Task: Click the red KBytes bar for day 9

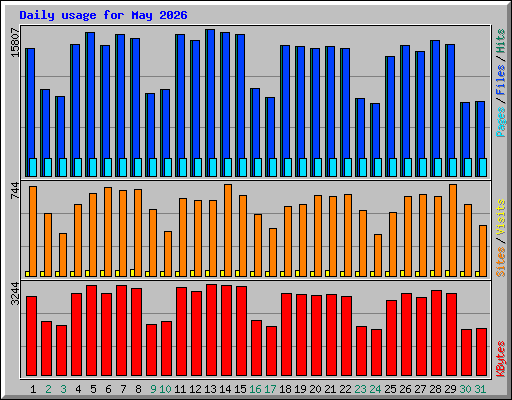Action: (152, 350)
